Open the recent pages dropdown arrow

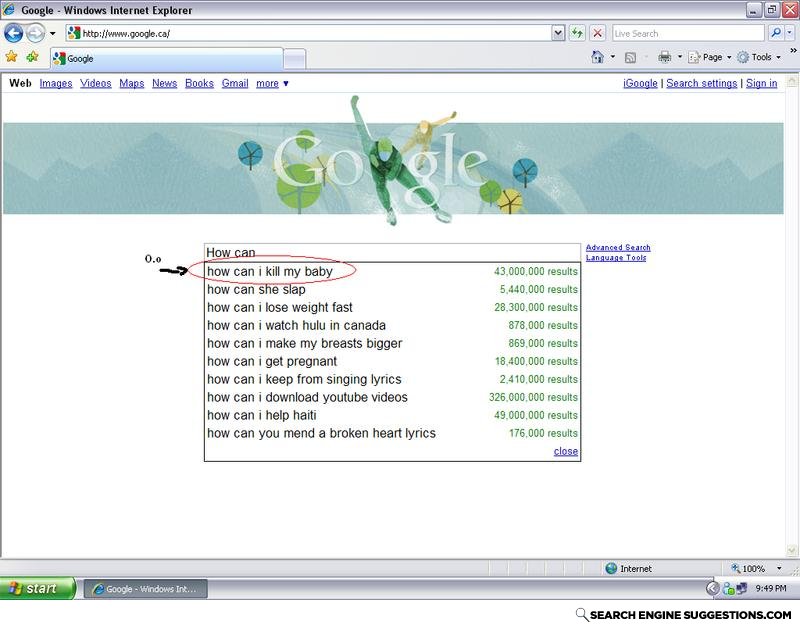click(52, 34)
